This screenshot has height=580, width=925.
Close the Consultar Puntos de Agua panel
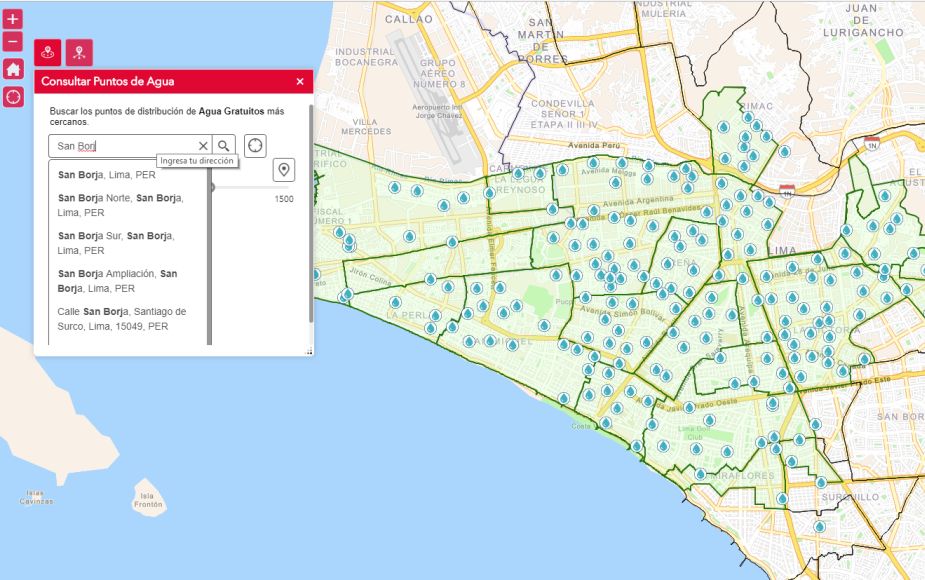tap(300, 82)
